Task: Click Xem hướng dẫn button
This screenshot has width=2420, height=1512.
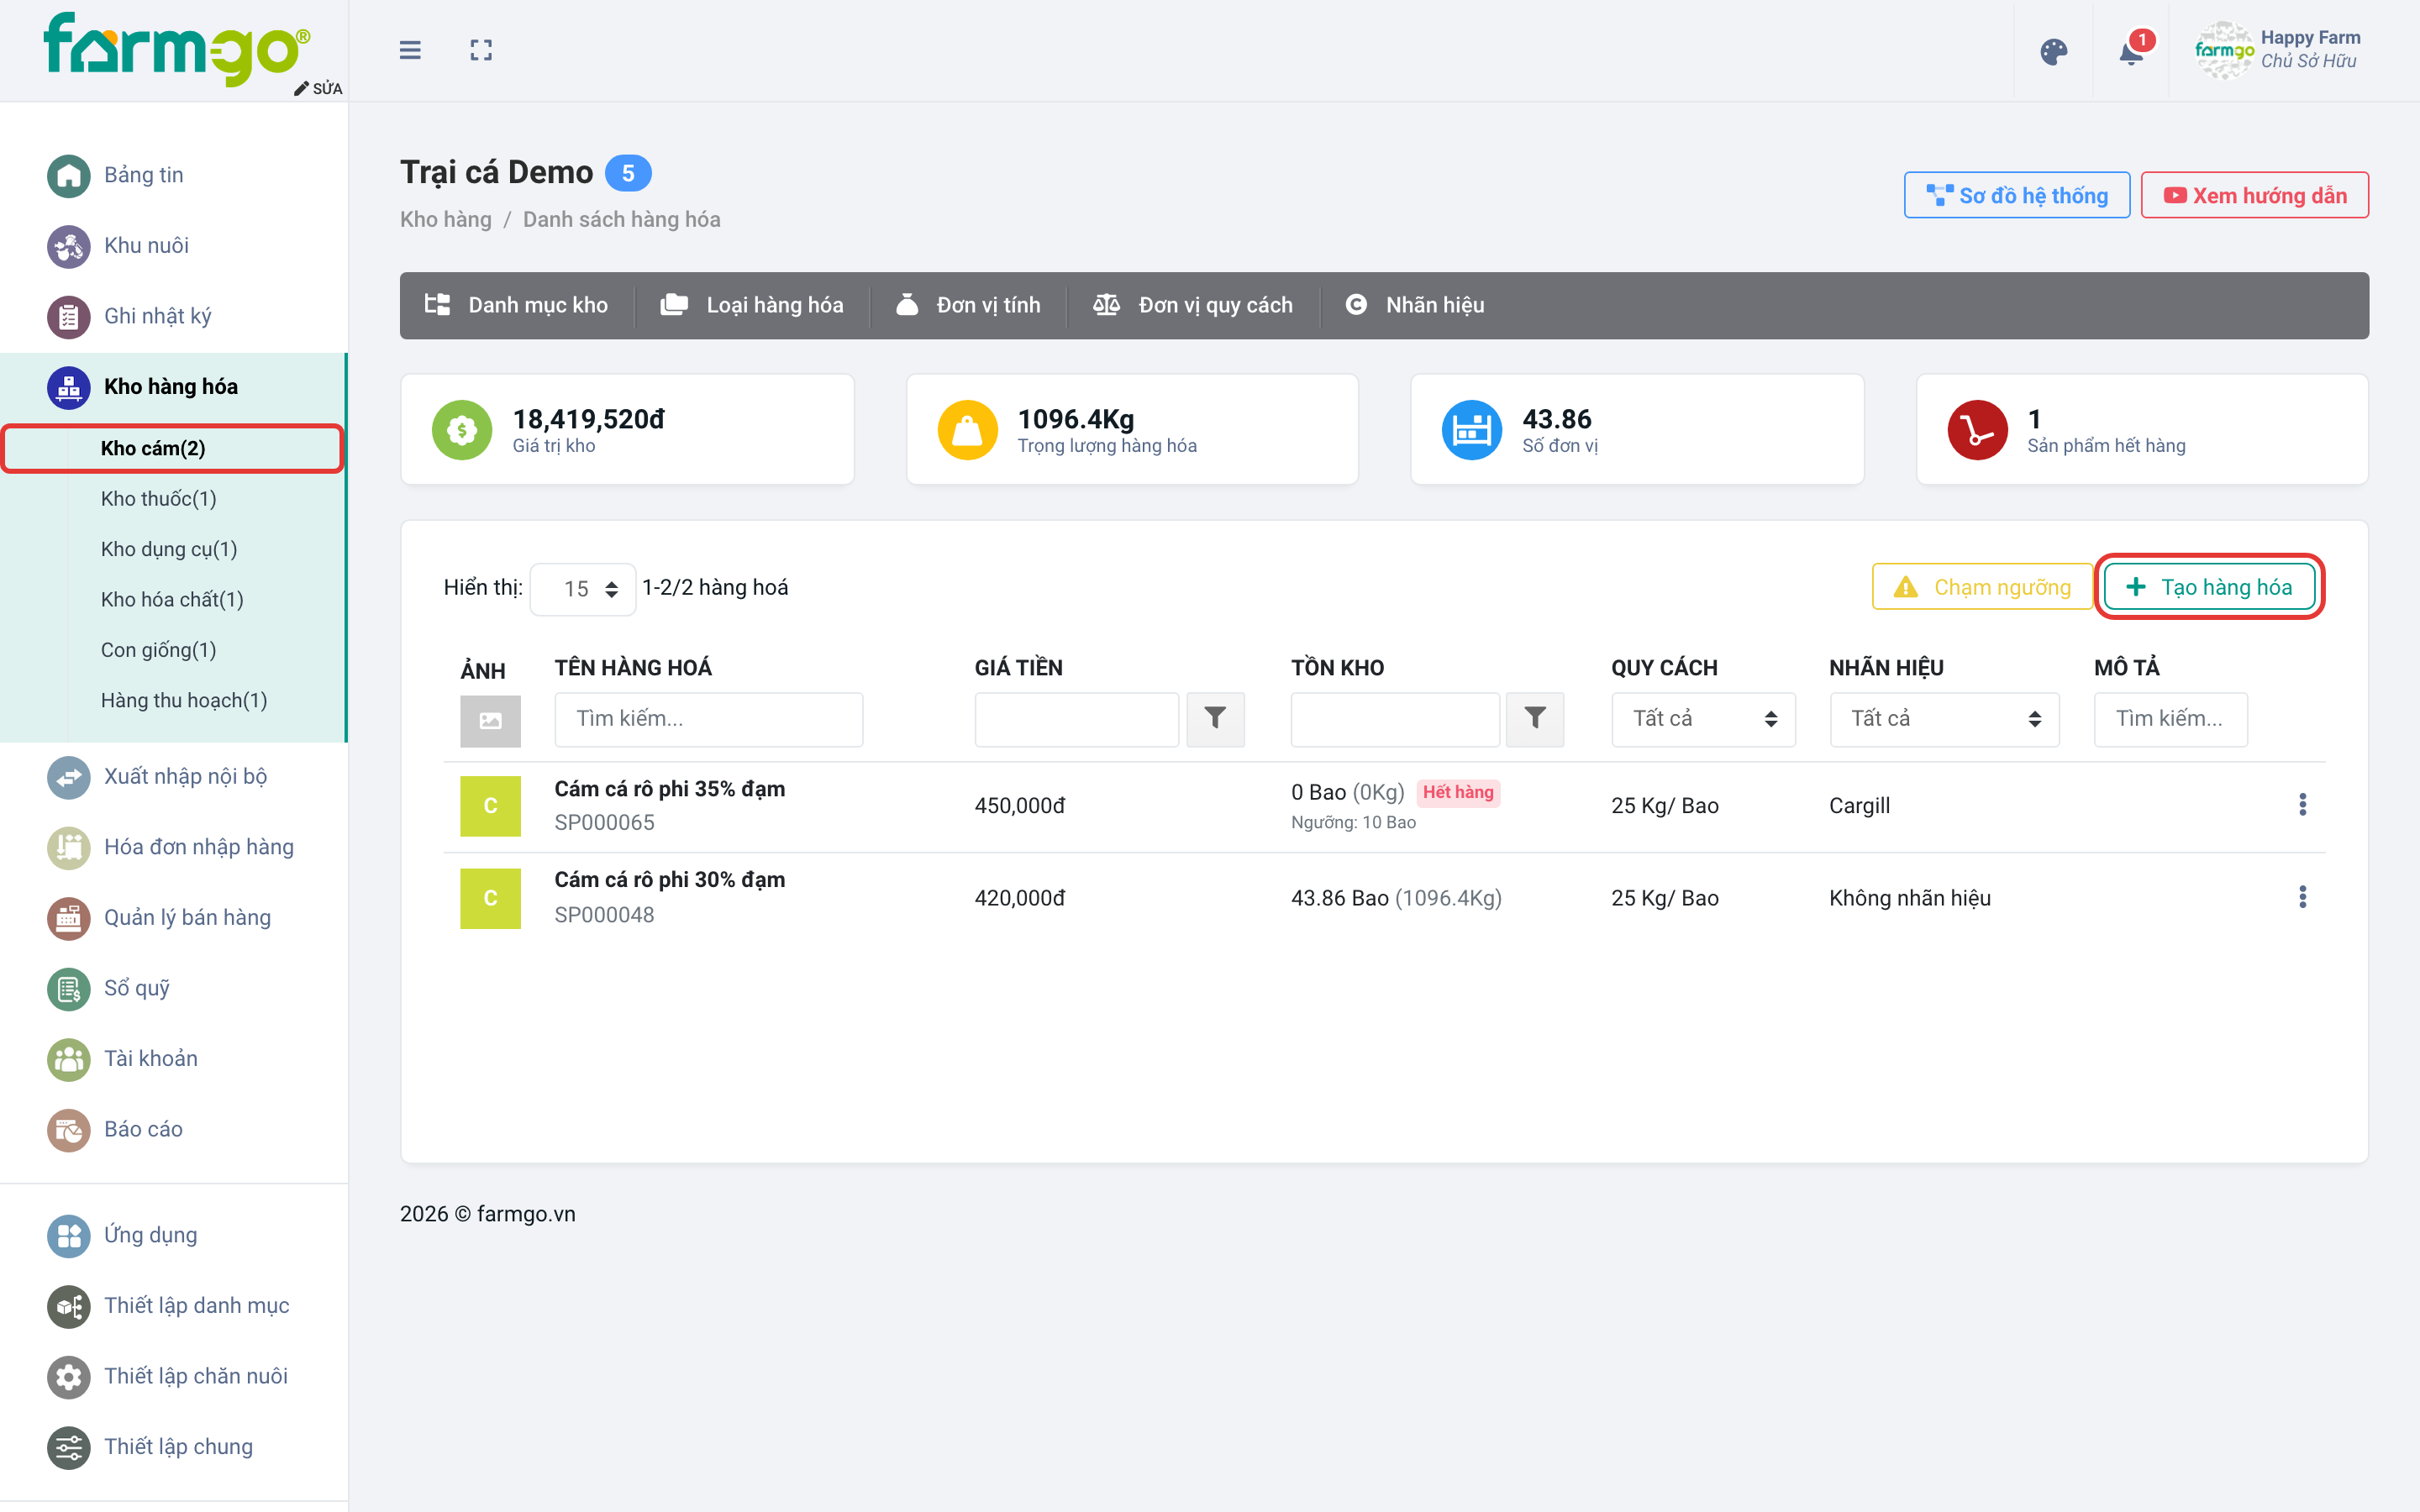Action: point(2254,195)
